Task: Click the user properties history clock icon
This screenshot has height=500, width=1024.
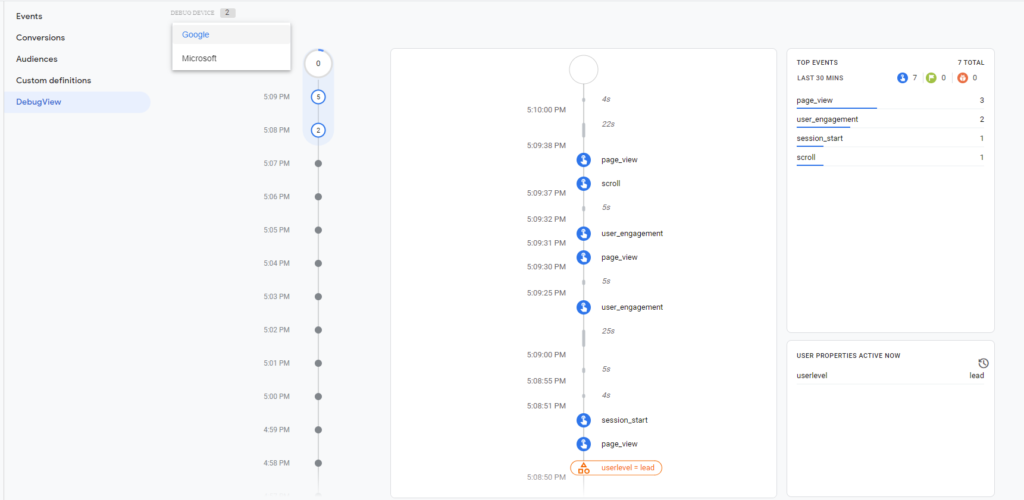Action: [984, 364]
